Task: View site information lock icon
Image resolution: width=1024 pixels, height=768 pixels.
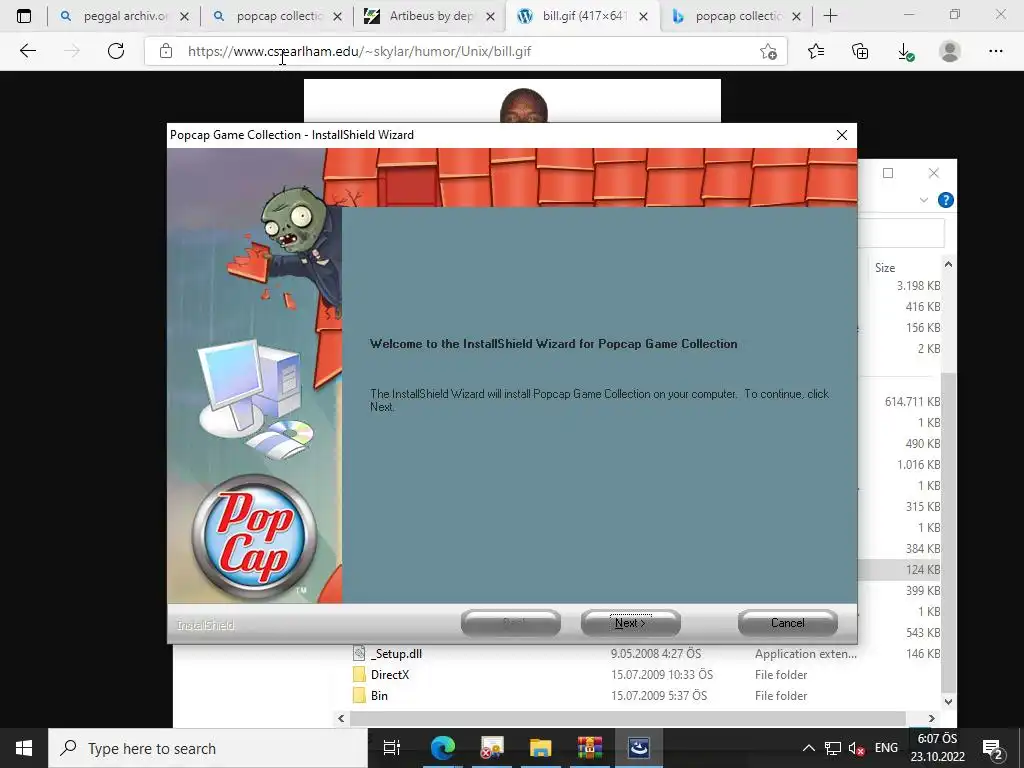Action: point(166,51)
